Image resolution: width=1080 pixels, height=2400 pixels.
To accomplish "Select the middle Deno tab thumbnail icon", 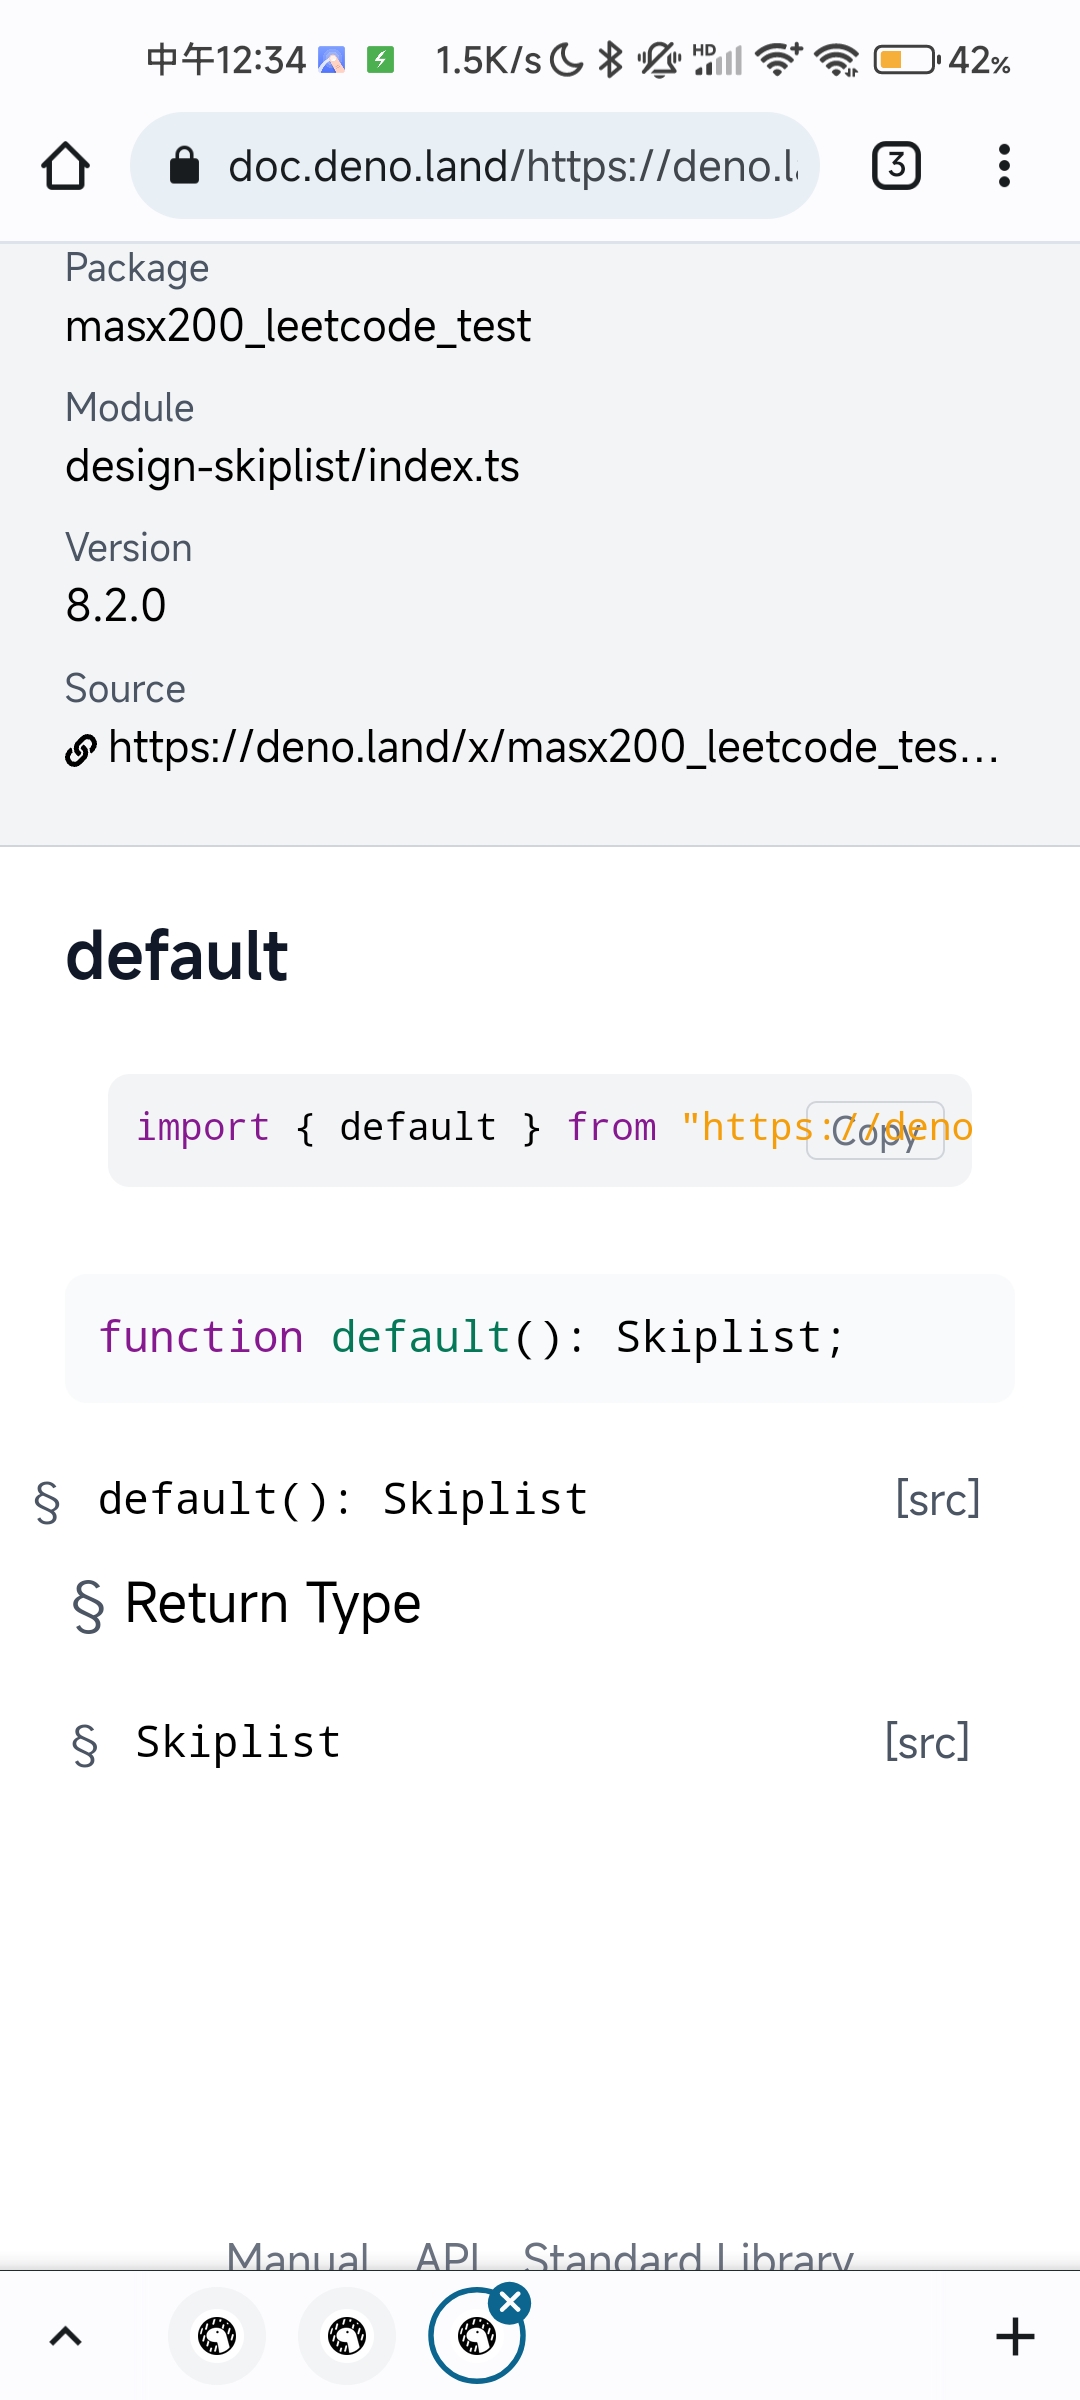I will coord(347,2336).
